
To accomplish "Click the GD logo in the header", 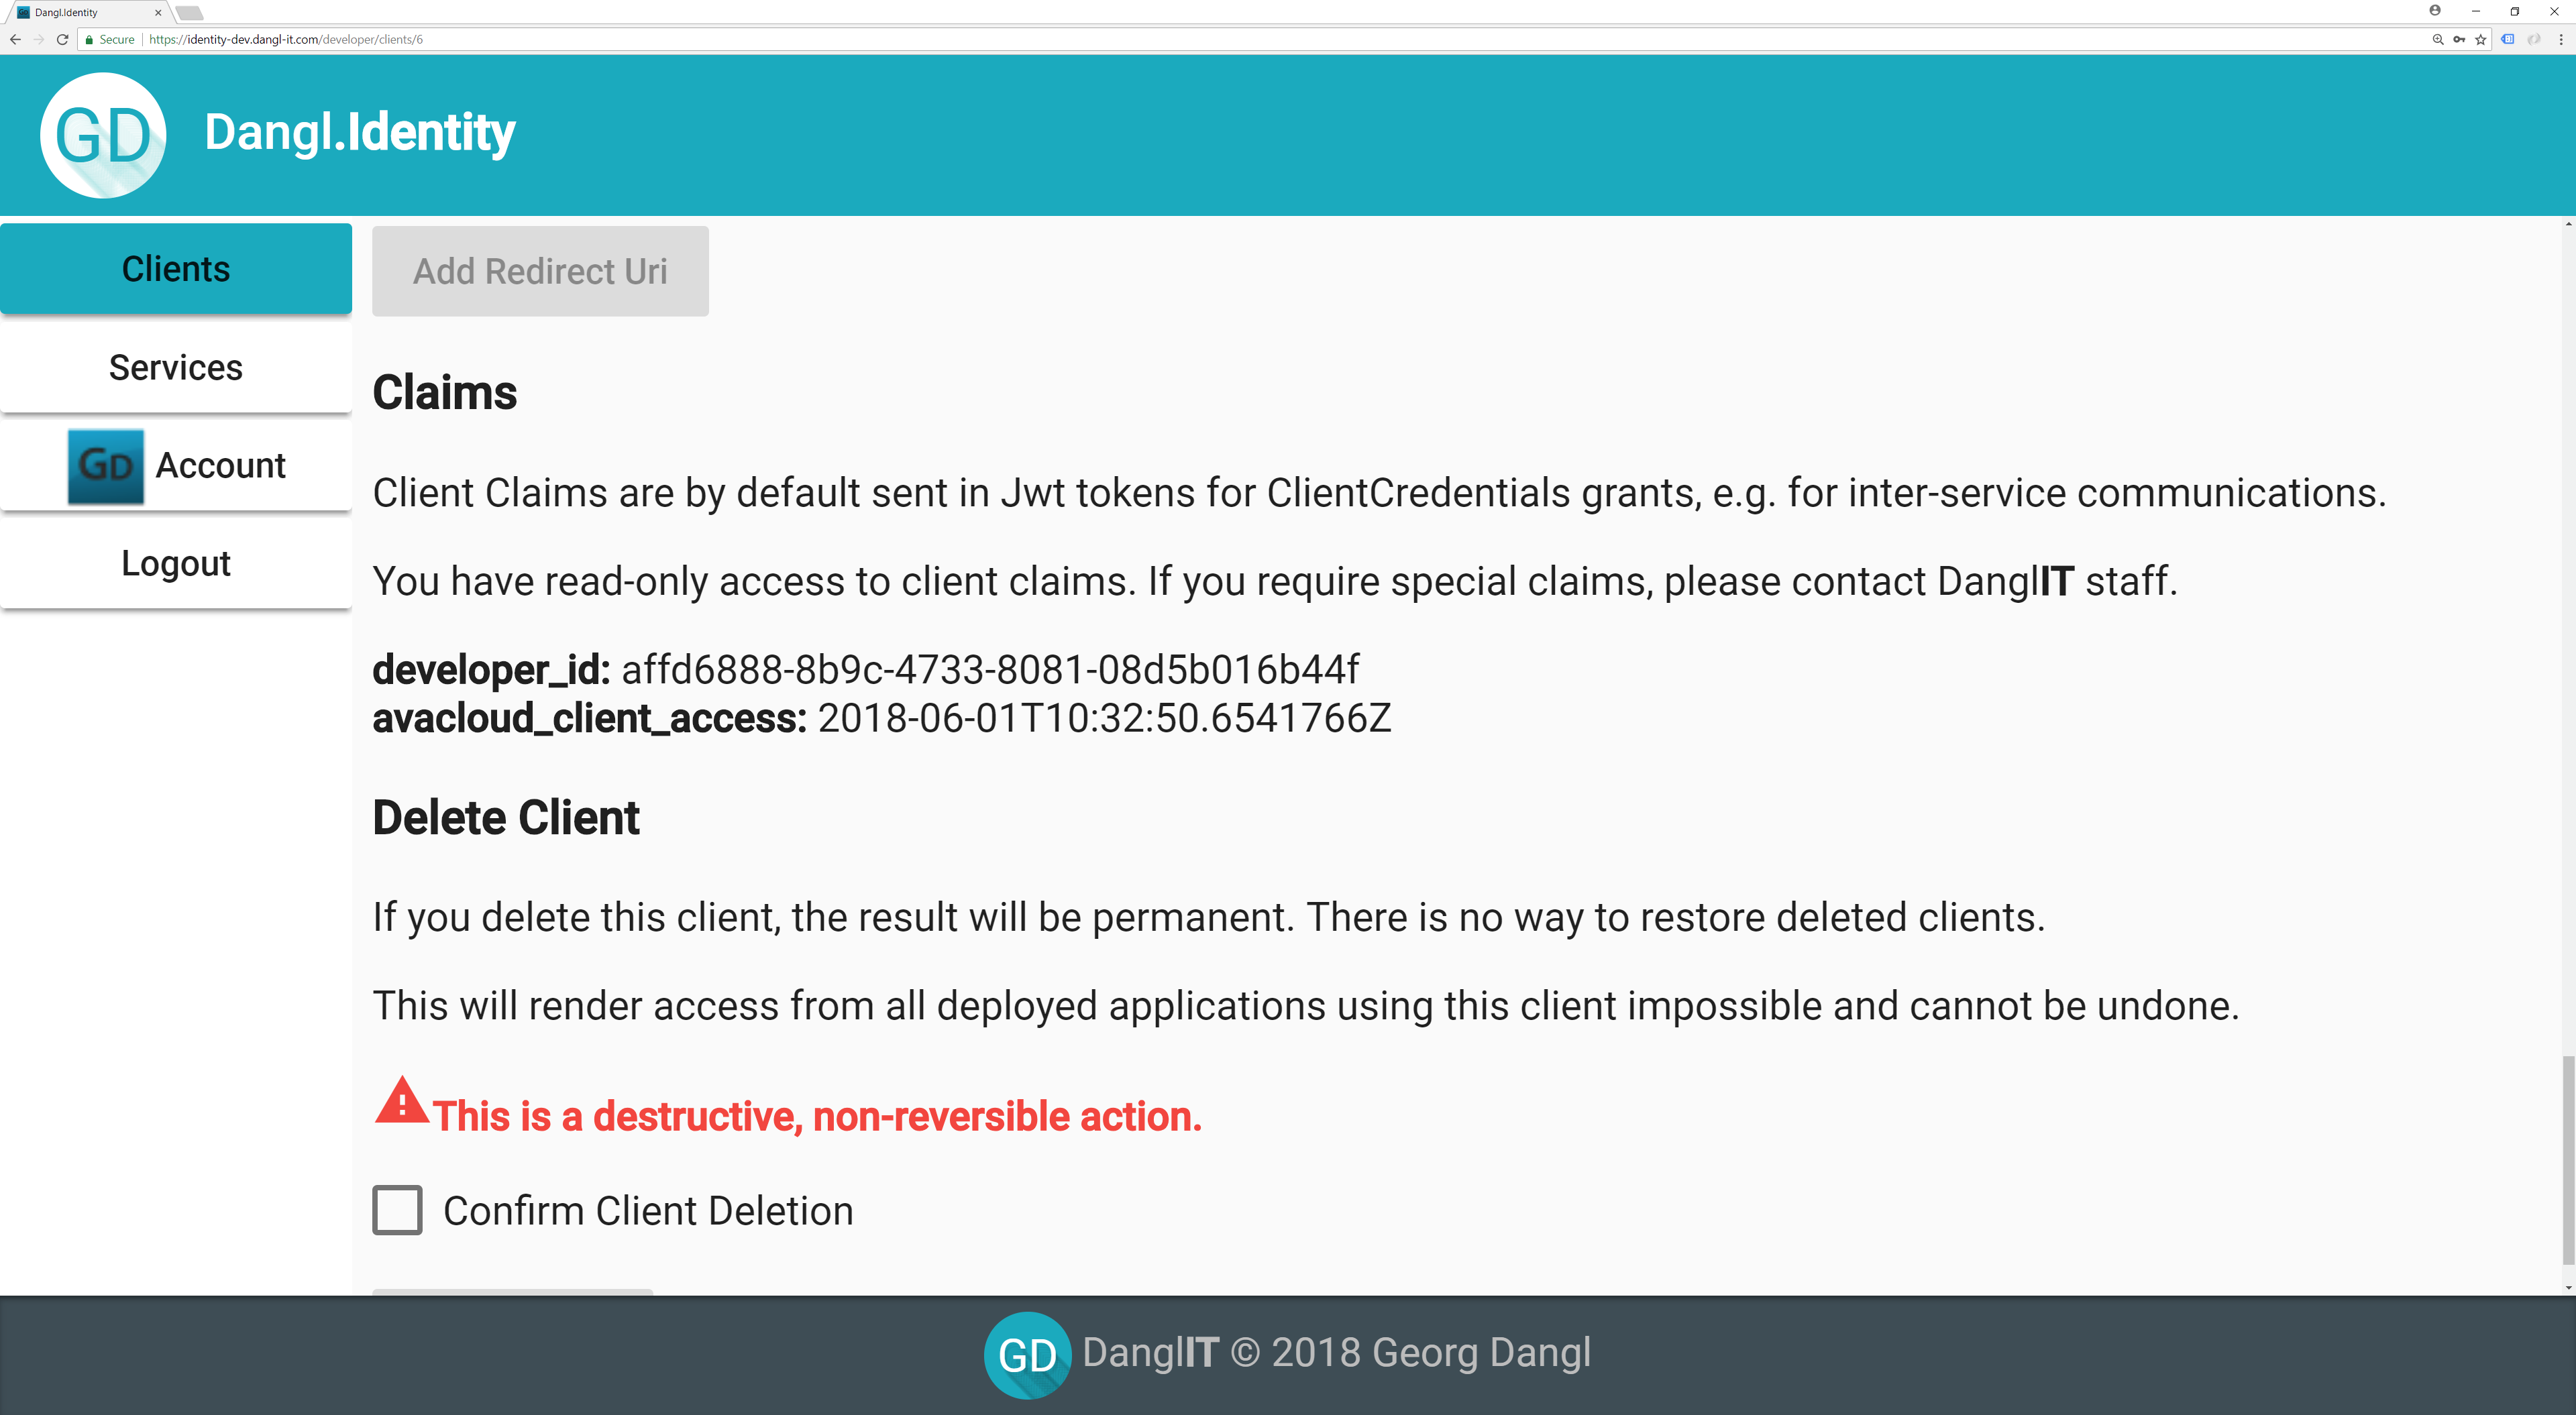I will pos(103,135).
